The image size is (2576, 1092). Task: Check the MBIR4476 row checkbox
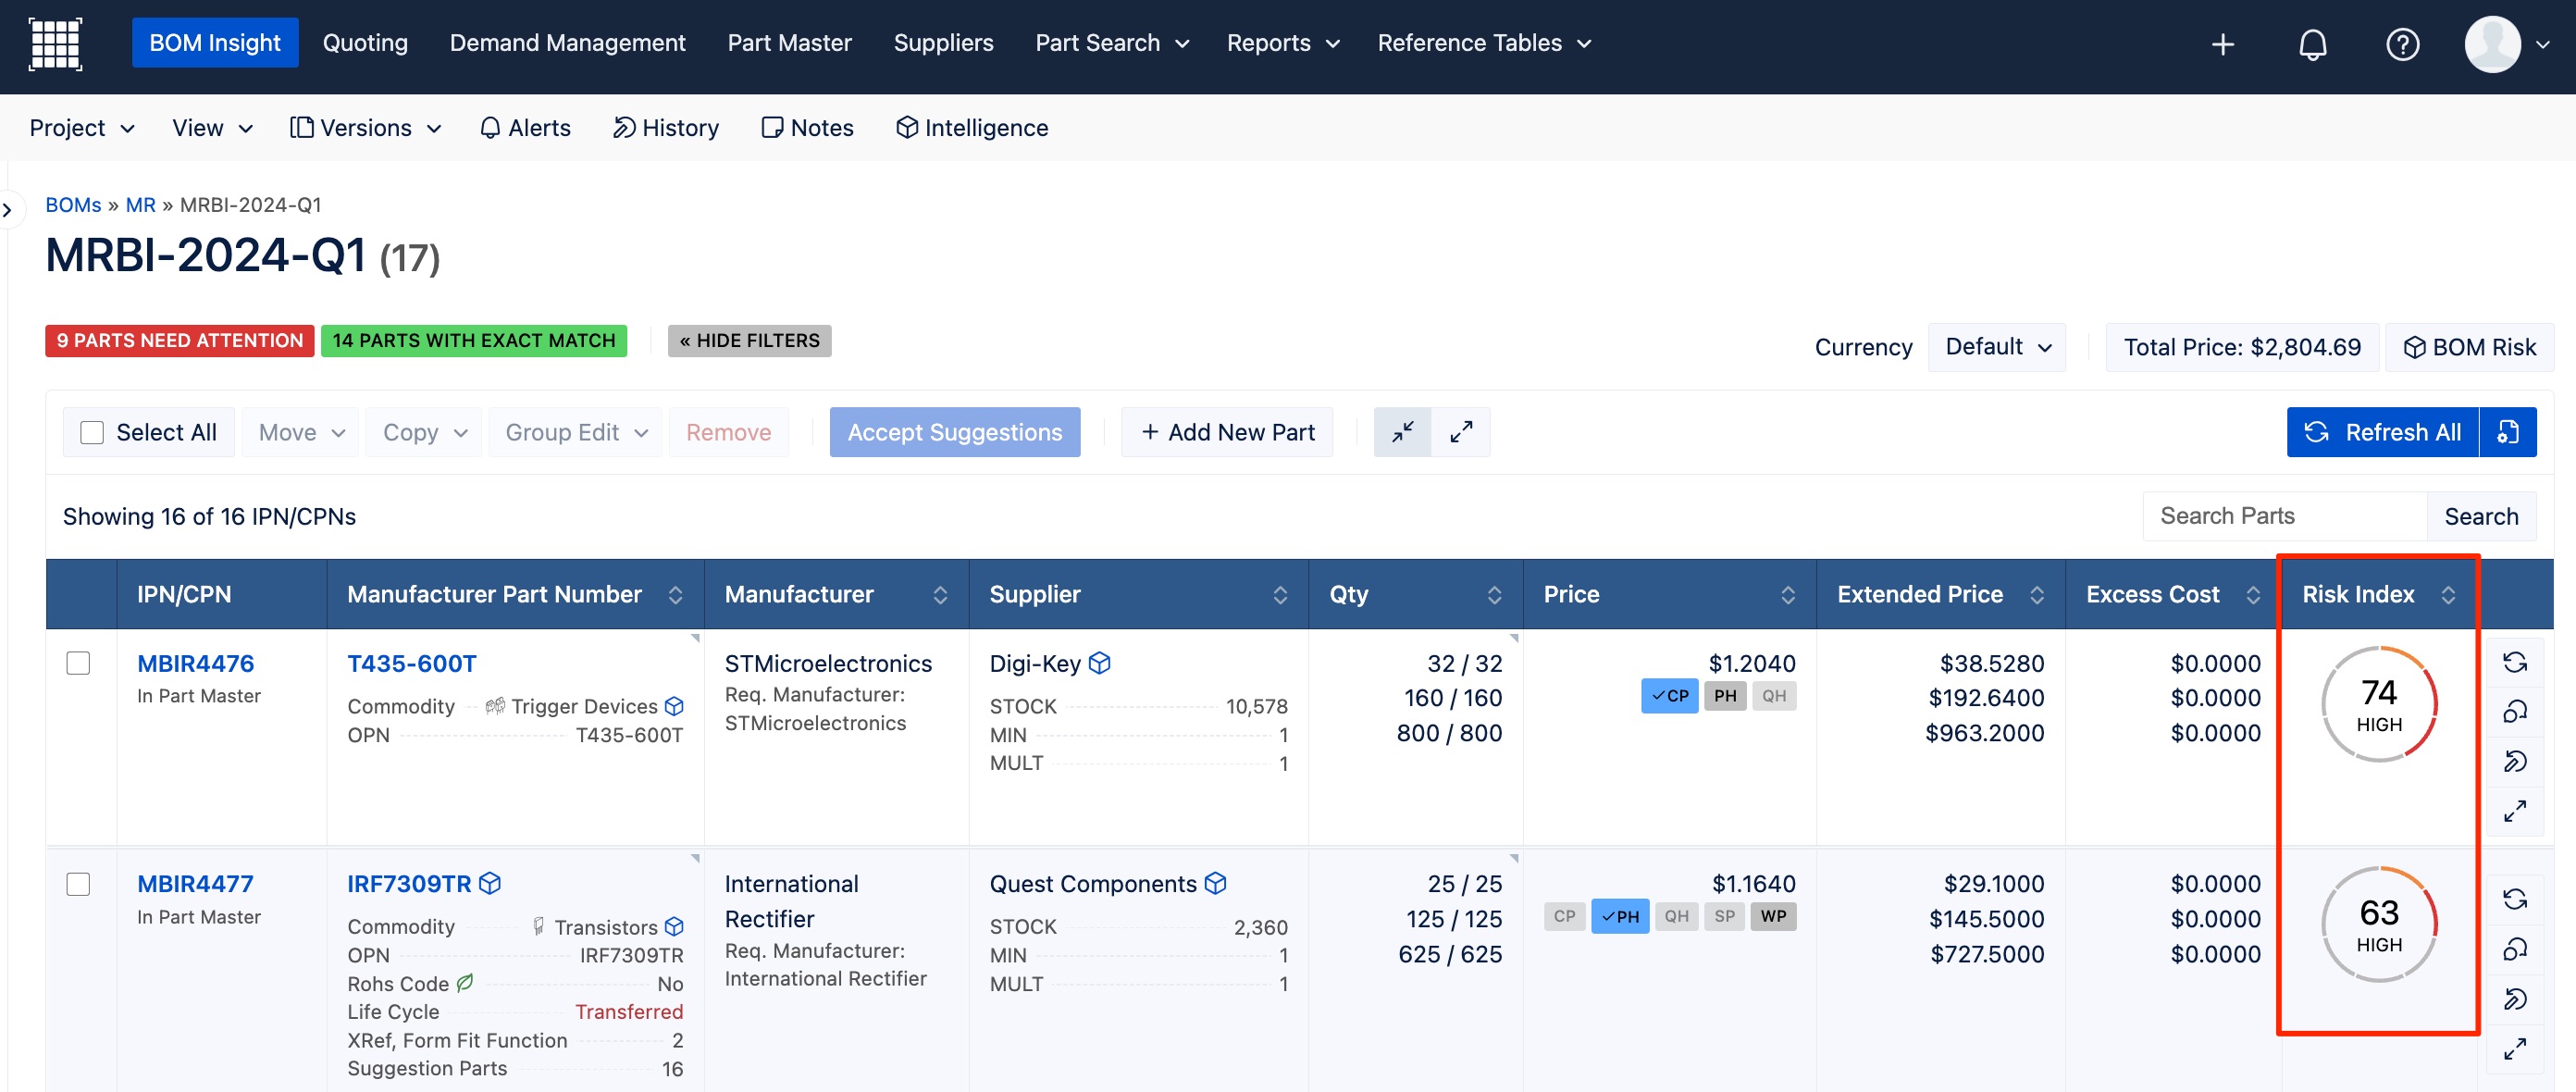78,664
